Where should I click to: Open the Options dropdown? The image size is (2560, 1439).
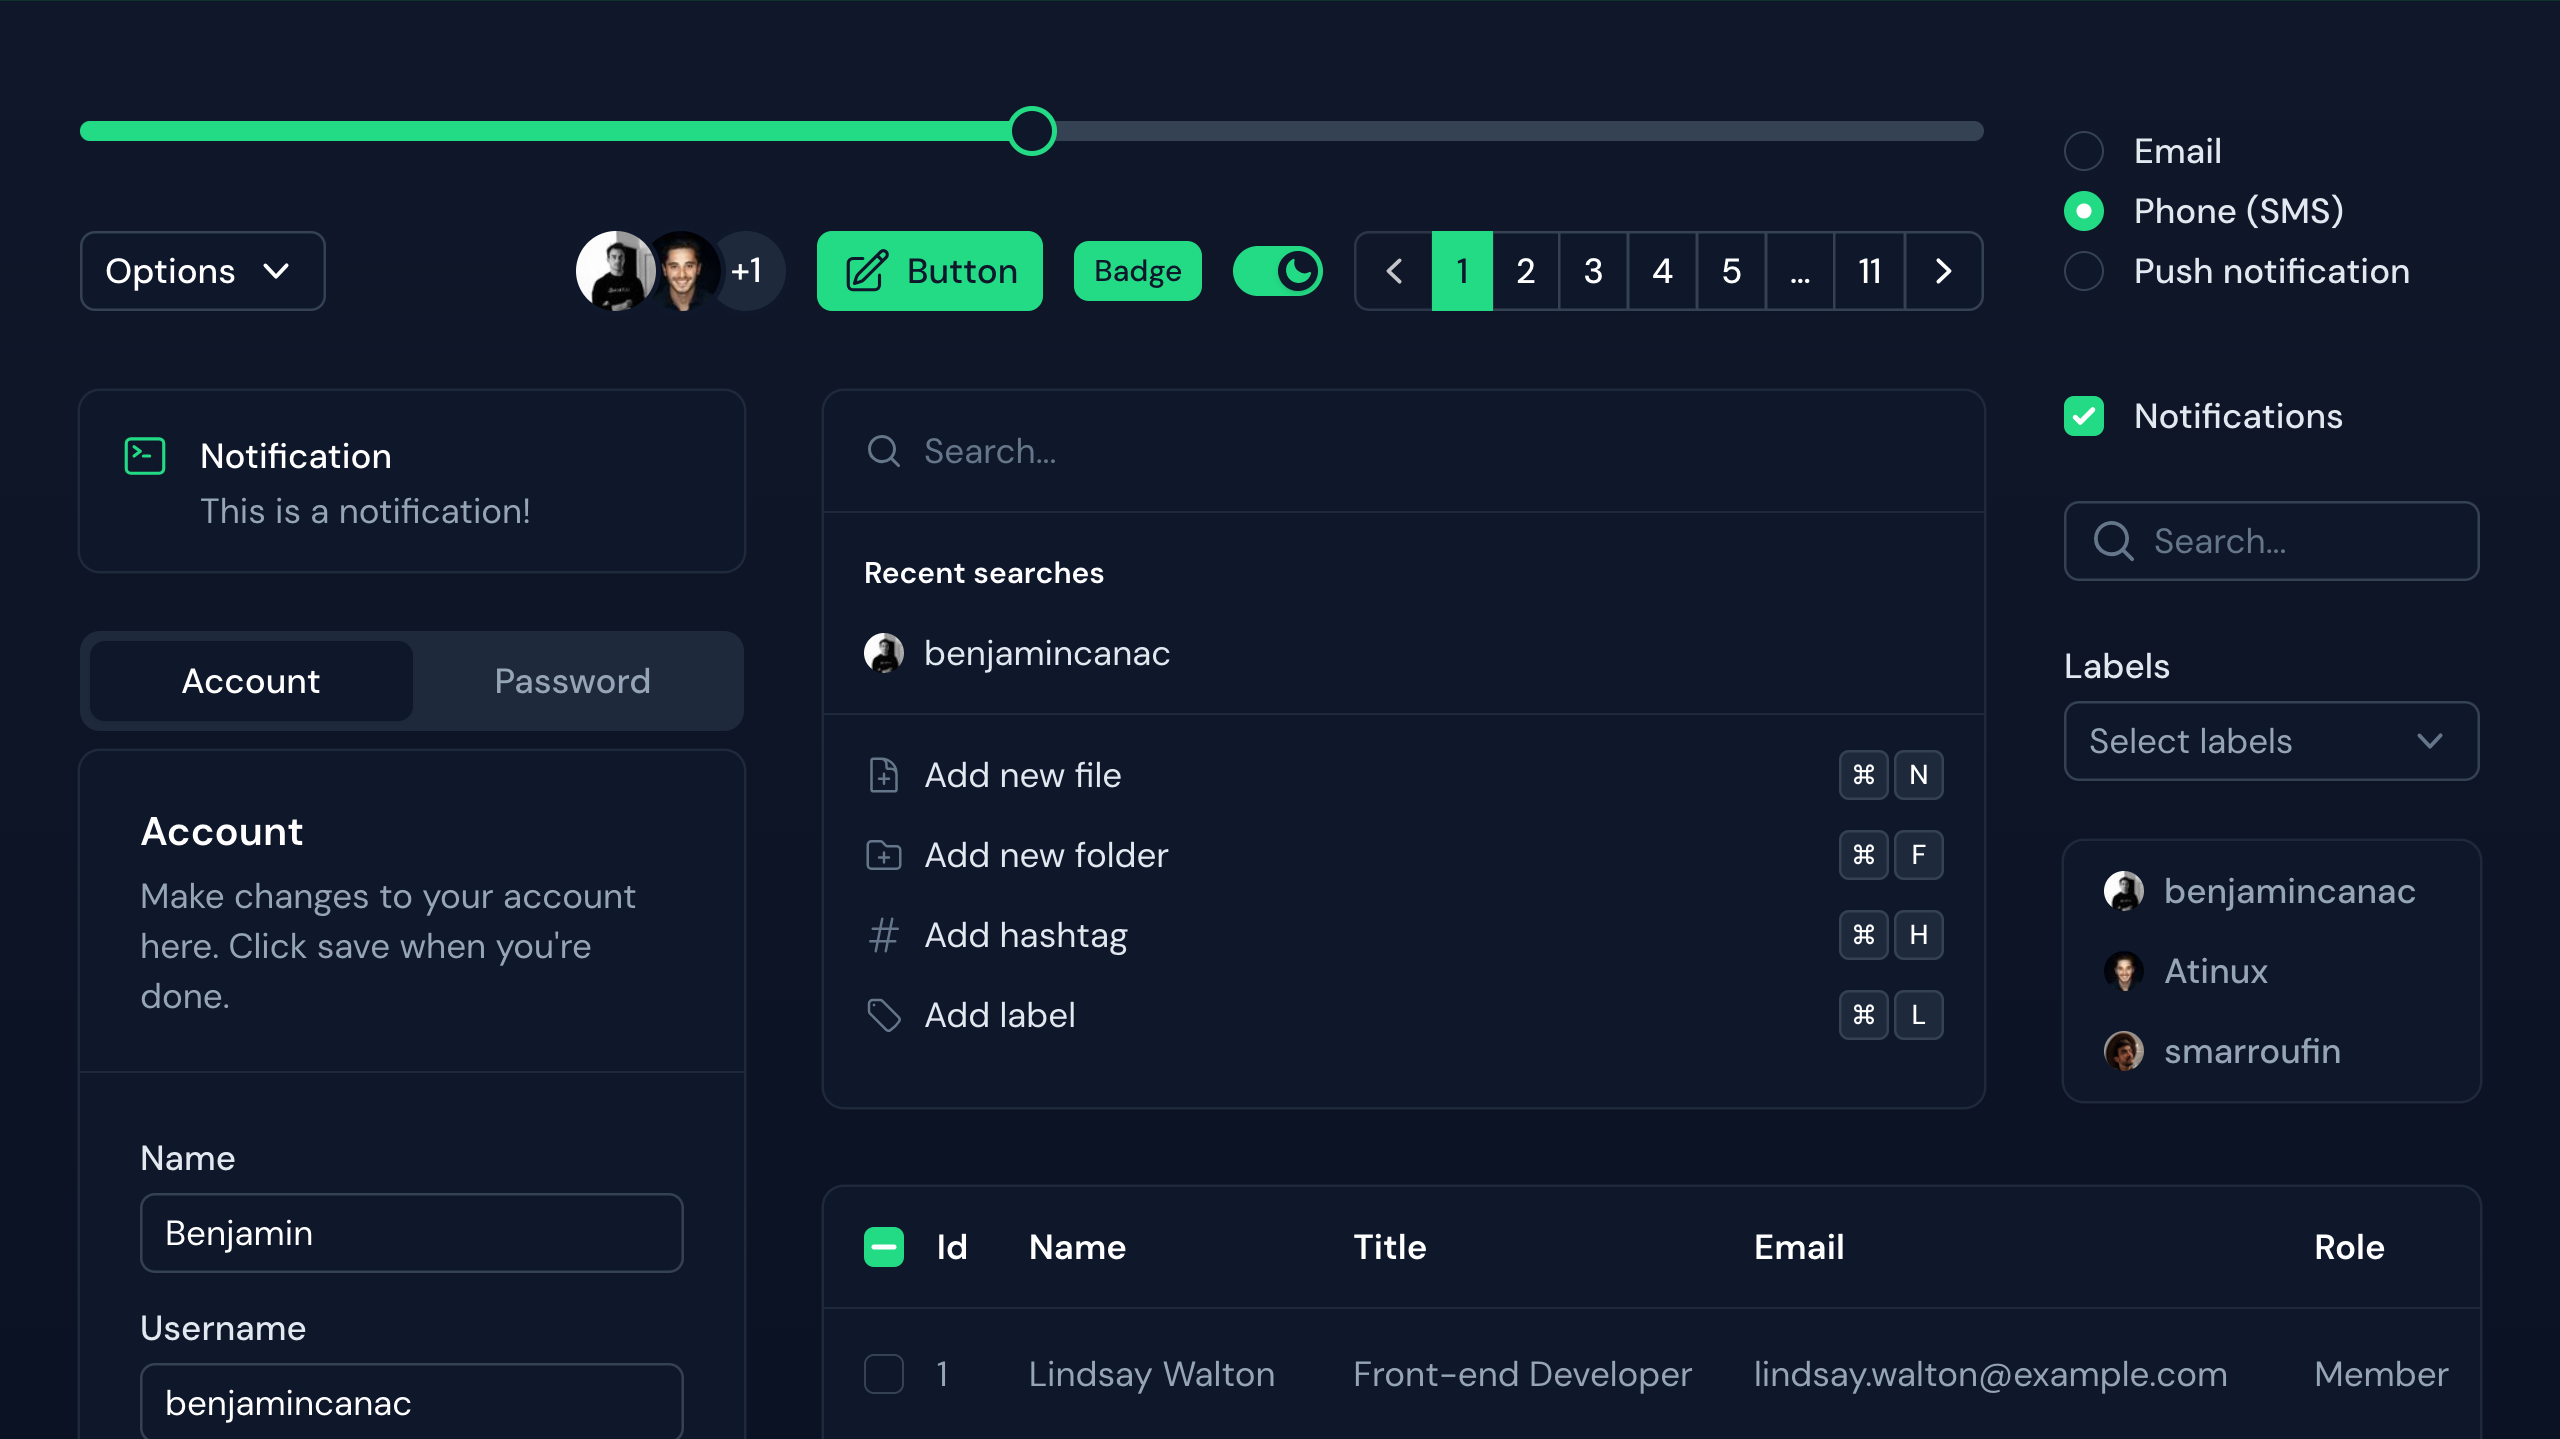tap(202, 271)
